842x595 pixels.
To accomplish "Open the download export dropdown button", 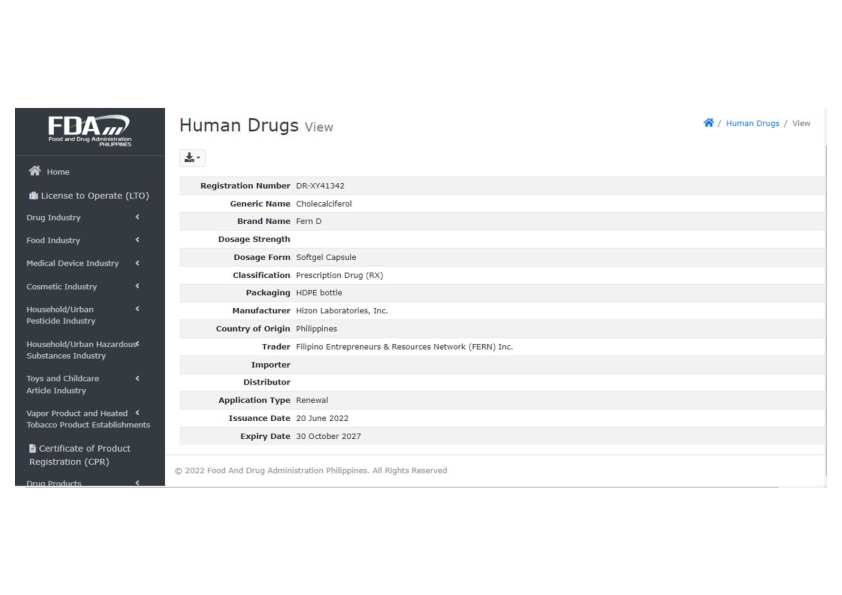I will point(192,158).
